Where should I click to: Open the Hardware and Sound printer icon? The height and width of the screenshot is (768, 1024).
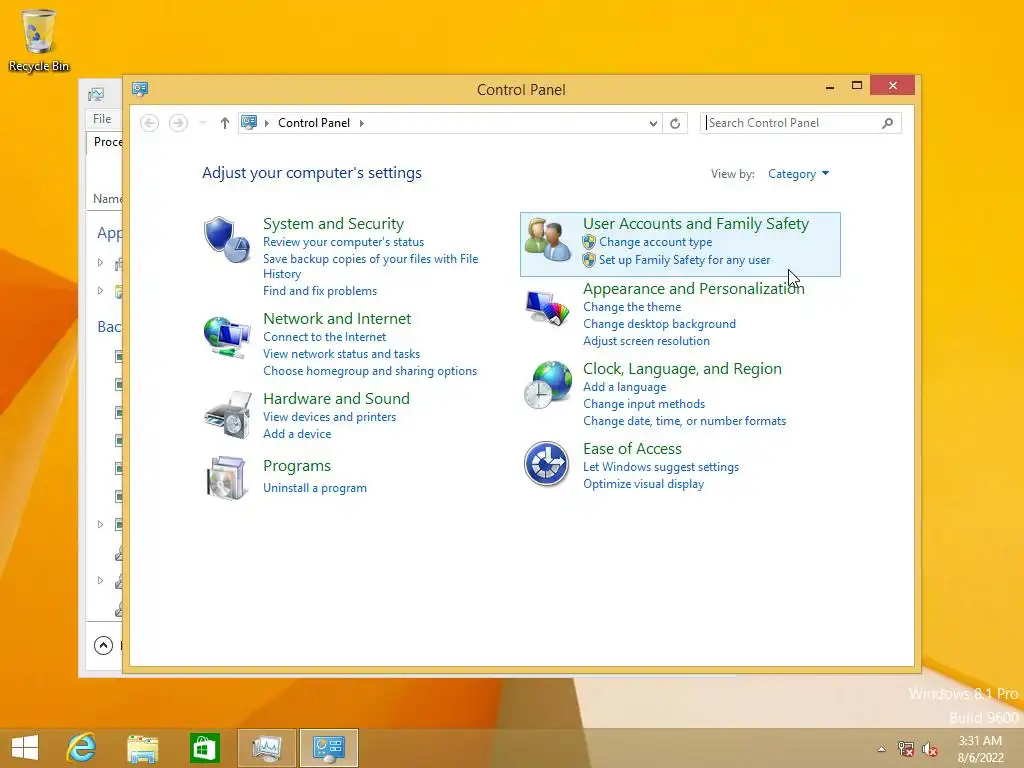(227, 415)
